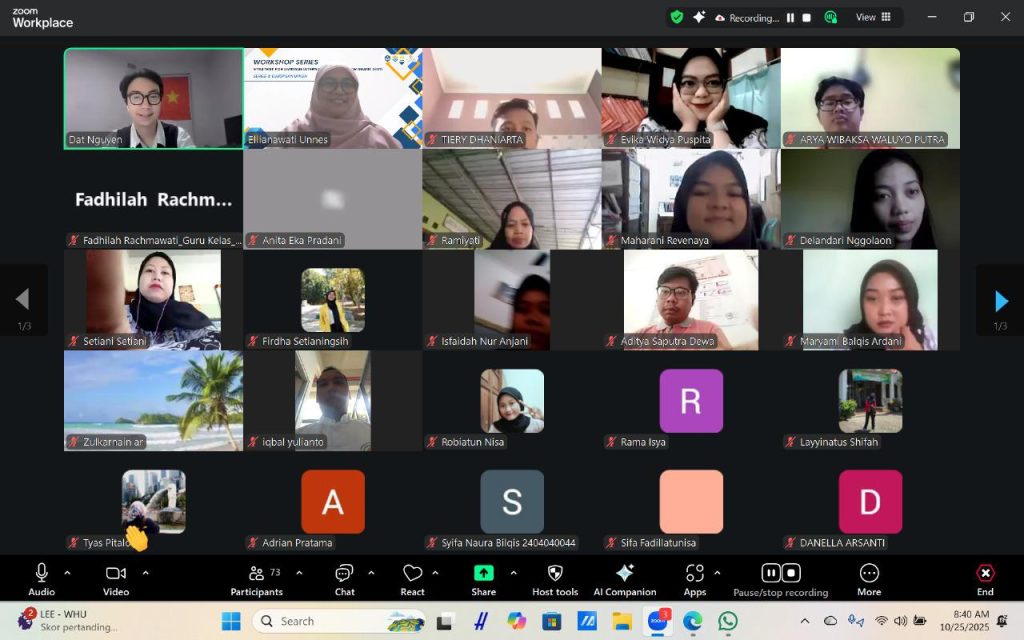The height and width of the screenshot is (640, 1024).
Task: Open the Chat panel
Action: (x=344, y=574)
